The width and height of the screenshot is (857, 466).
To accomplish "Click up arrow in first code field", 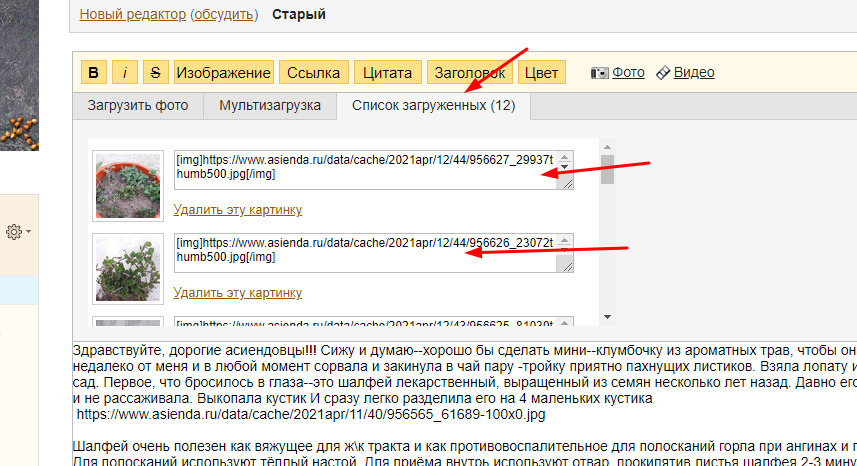I will click(x=565, y=157).
